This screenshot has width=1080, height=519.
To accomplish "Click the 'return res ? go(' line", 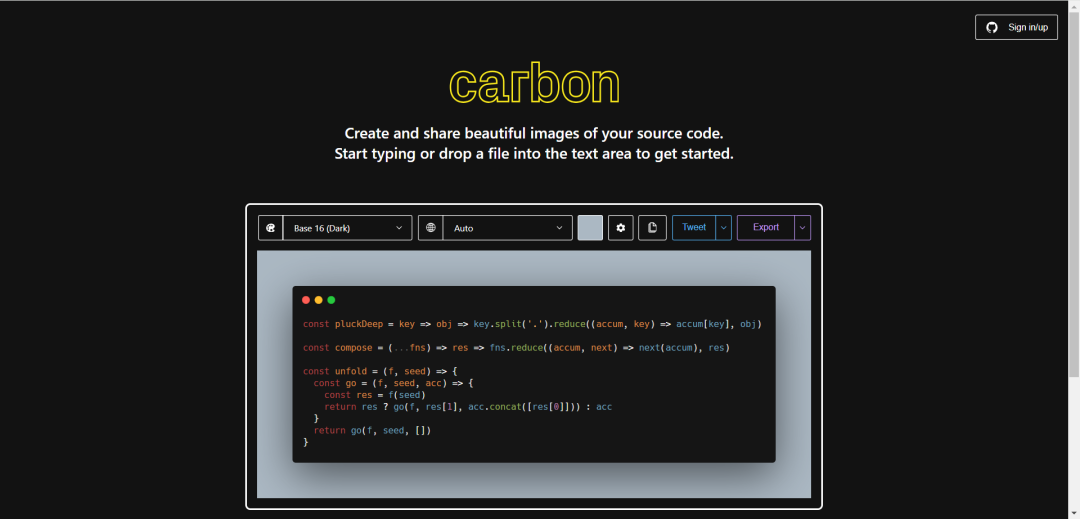I will 468,407.
